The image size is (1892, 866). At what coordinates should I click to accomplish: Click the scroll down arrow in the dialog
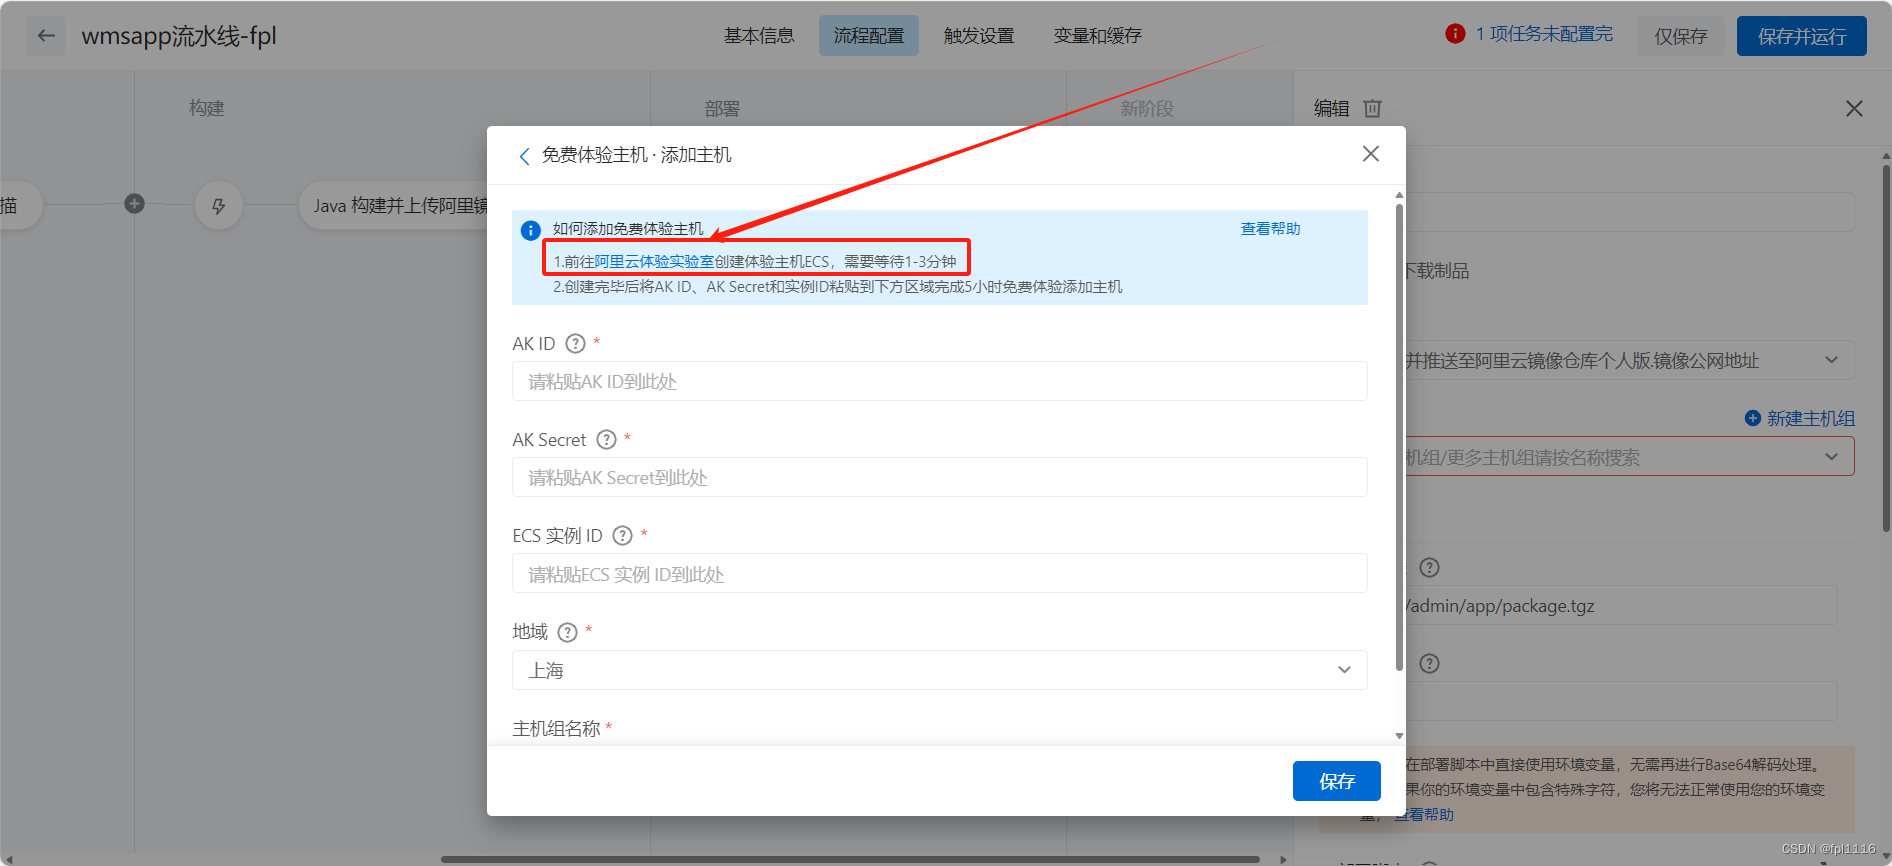[x=1399, y=736]
